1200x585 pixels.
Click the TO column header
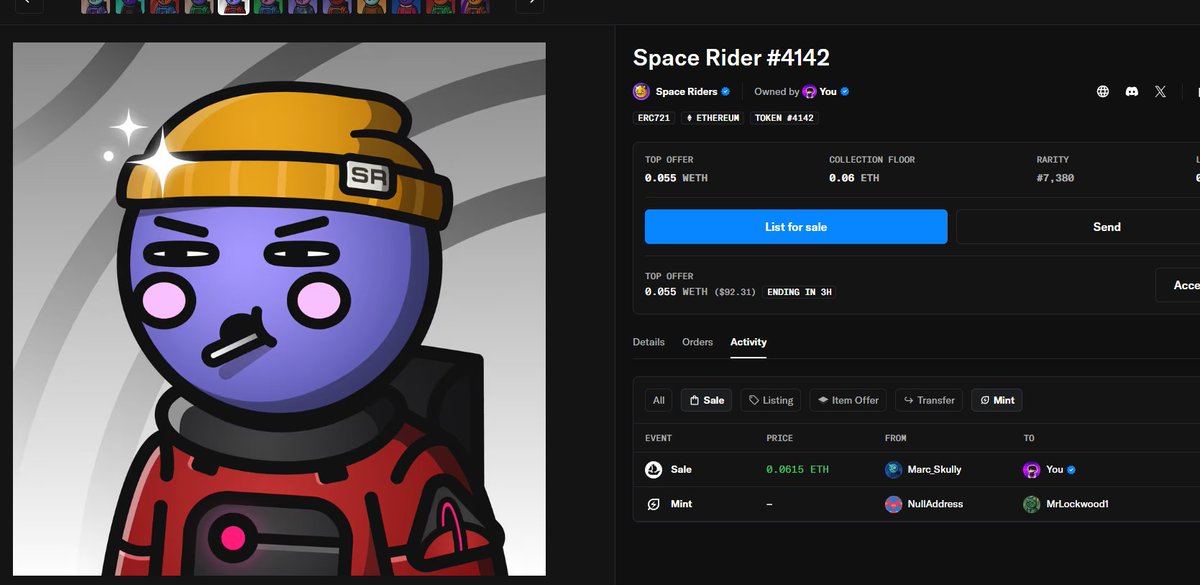(x=1028, y=438)
